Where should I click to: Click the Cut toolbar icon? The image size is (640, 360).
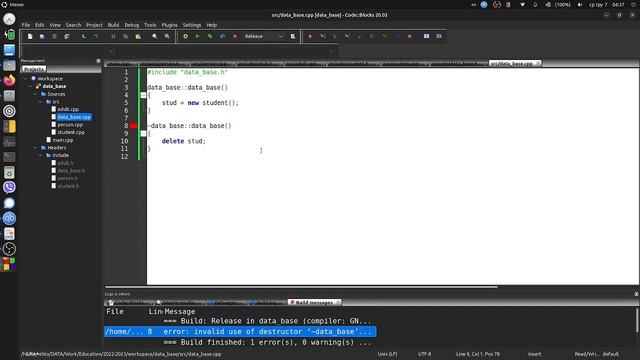pyautogui.click(x=113, y=36)
